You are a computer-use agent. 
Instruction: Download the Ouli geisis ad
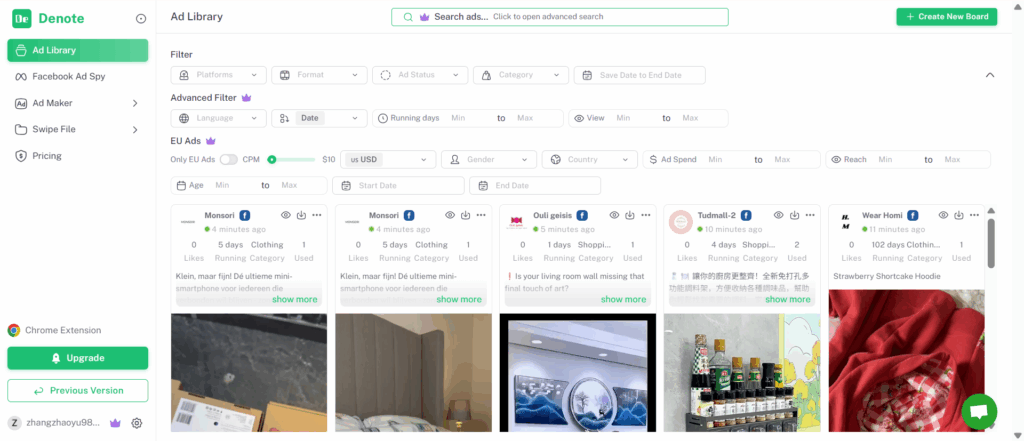(x=630, y=215)
